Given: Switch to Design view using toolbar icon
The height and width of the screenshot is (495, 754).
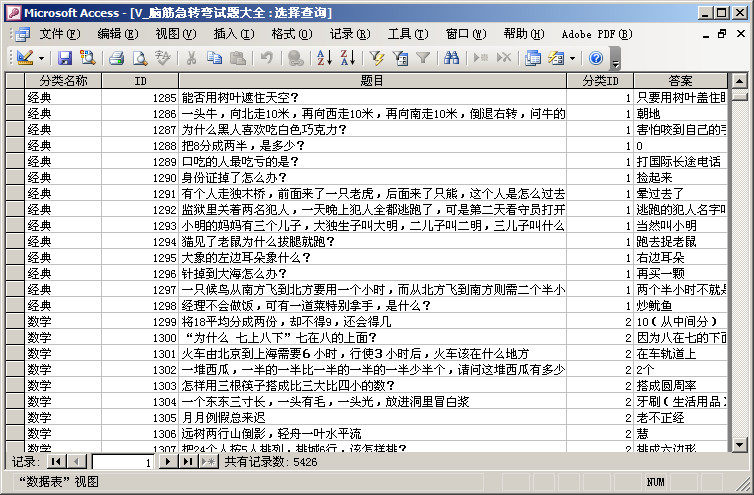Looking at the screenshot, I should coord(25,58).
